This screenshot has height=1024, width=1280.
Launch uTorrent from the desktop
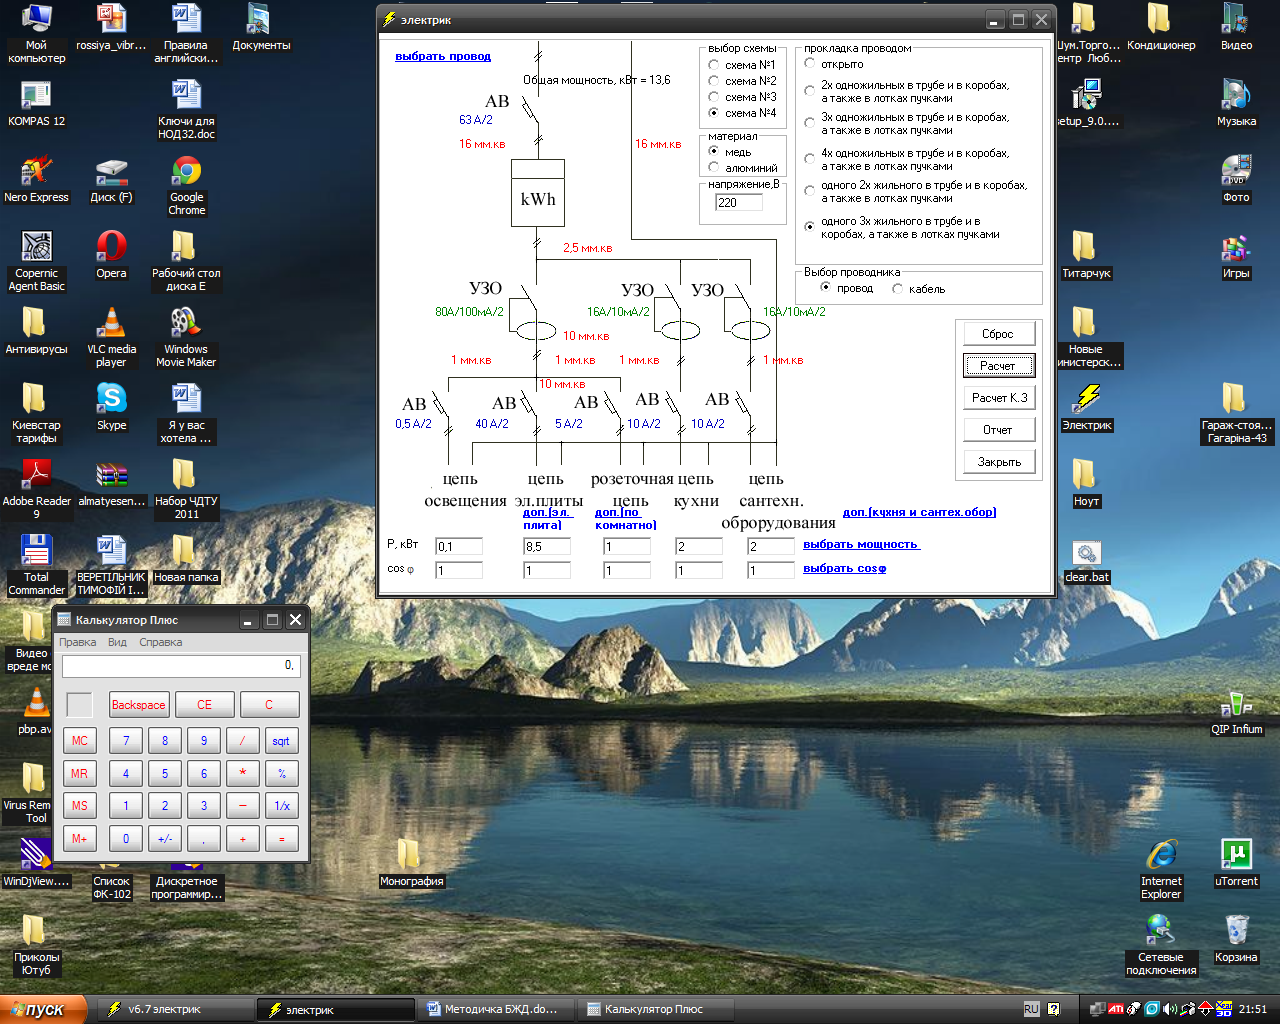click(1236, 855)
